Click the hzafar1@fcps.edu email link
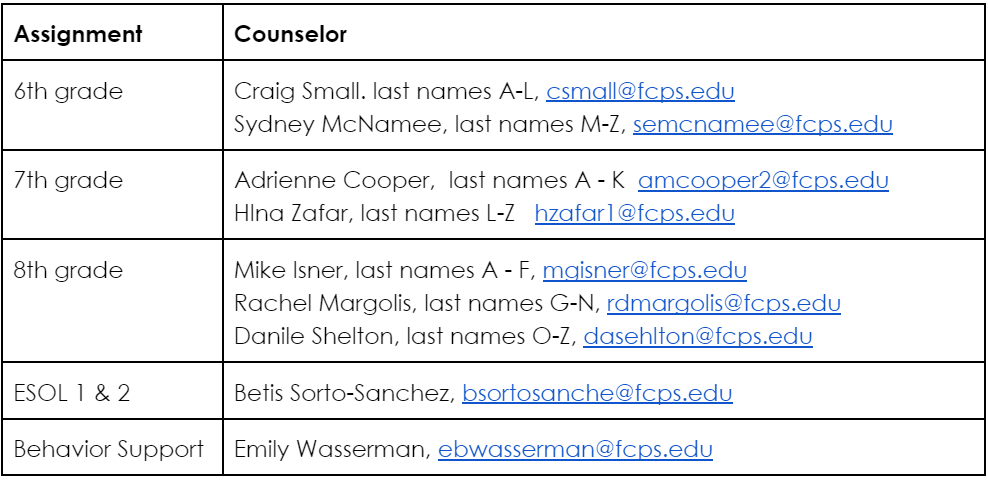This screenshot has height=480, width=988. coord(634,213)
